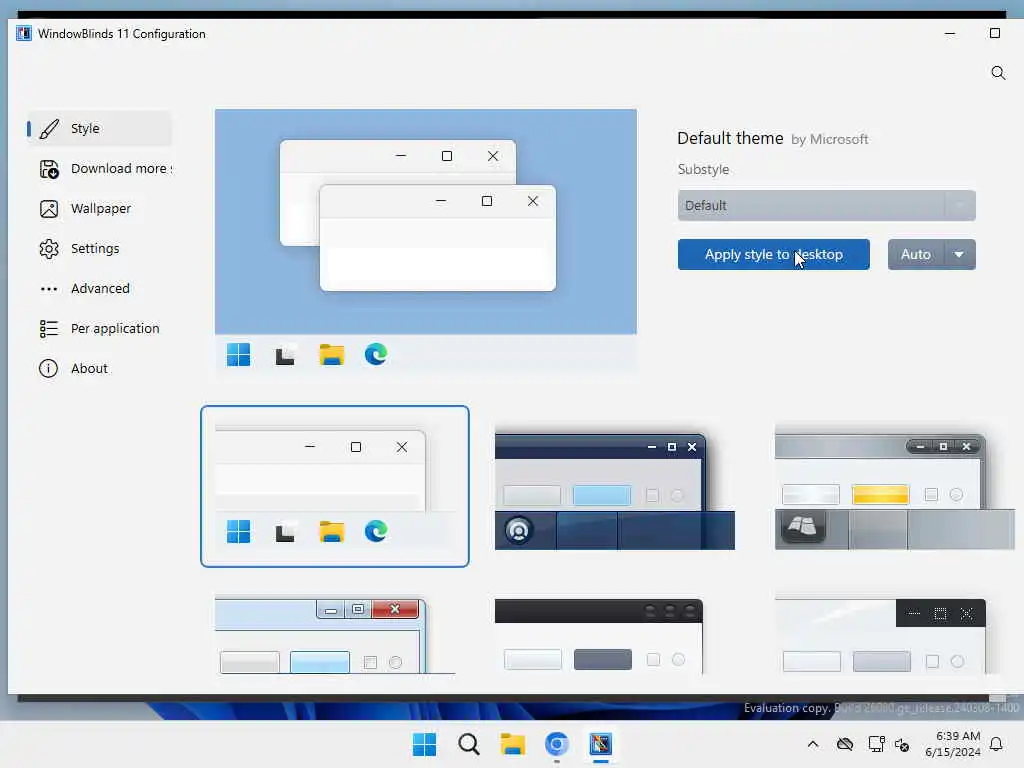The width and height of the screenshot is (1024, 768).
Task: Select the black title bar style thumbnail
Action: (x=600, y=636)
